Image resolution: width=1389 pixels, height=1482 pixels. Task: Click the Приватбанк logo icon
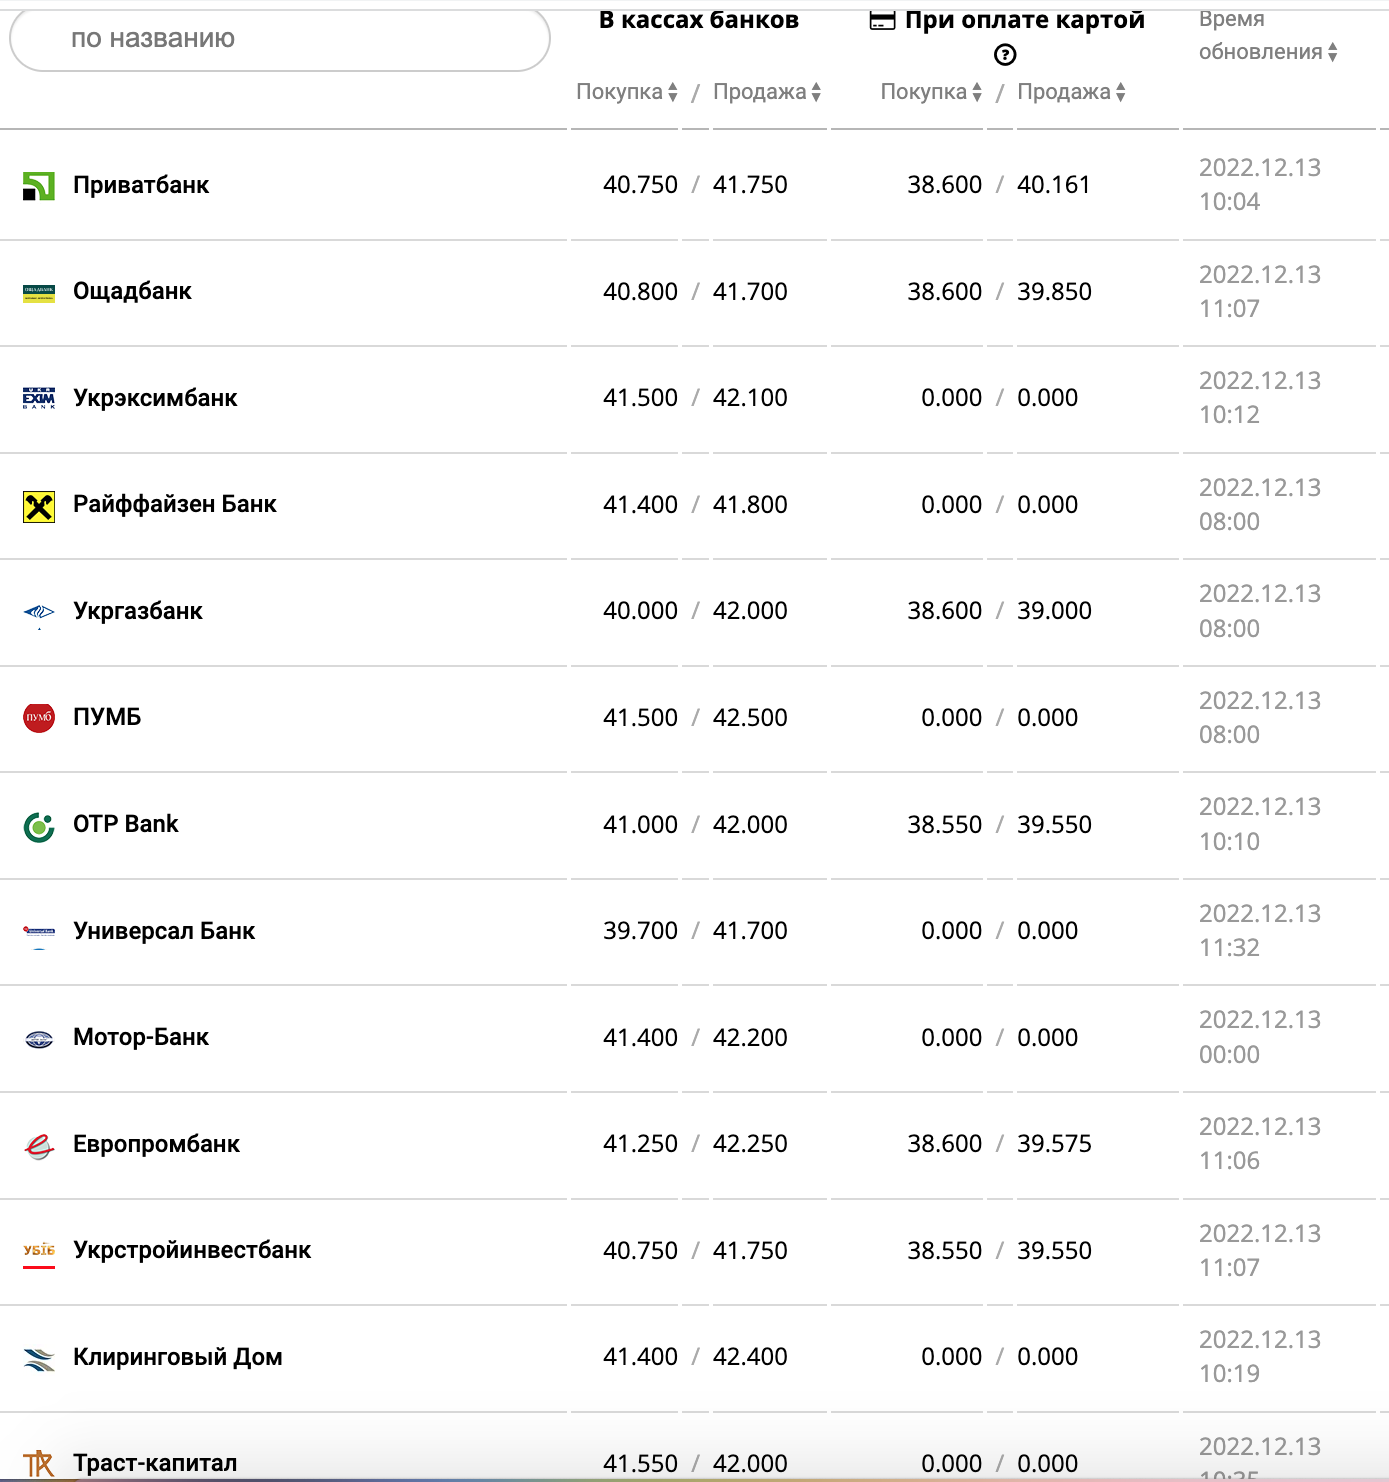pos(39,186)
